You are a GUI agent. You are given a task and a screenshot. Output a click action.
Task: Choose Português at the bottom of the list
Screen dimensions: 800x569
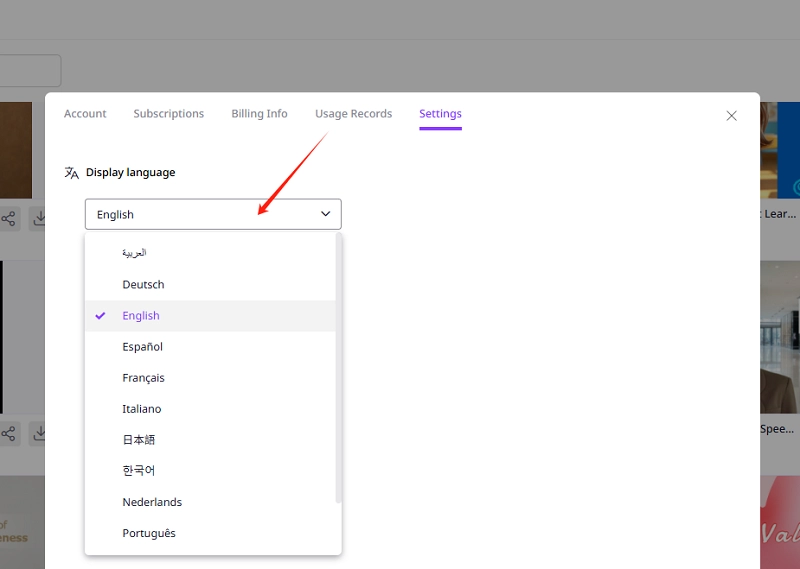pyautogui.click(x=149, y=533)
